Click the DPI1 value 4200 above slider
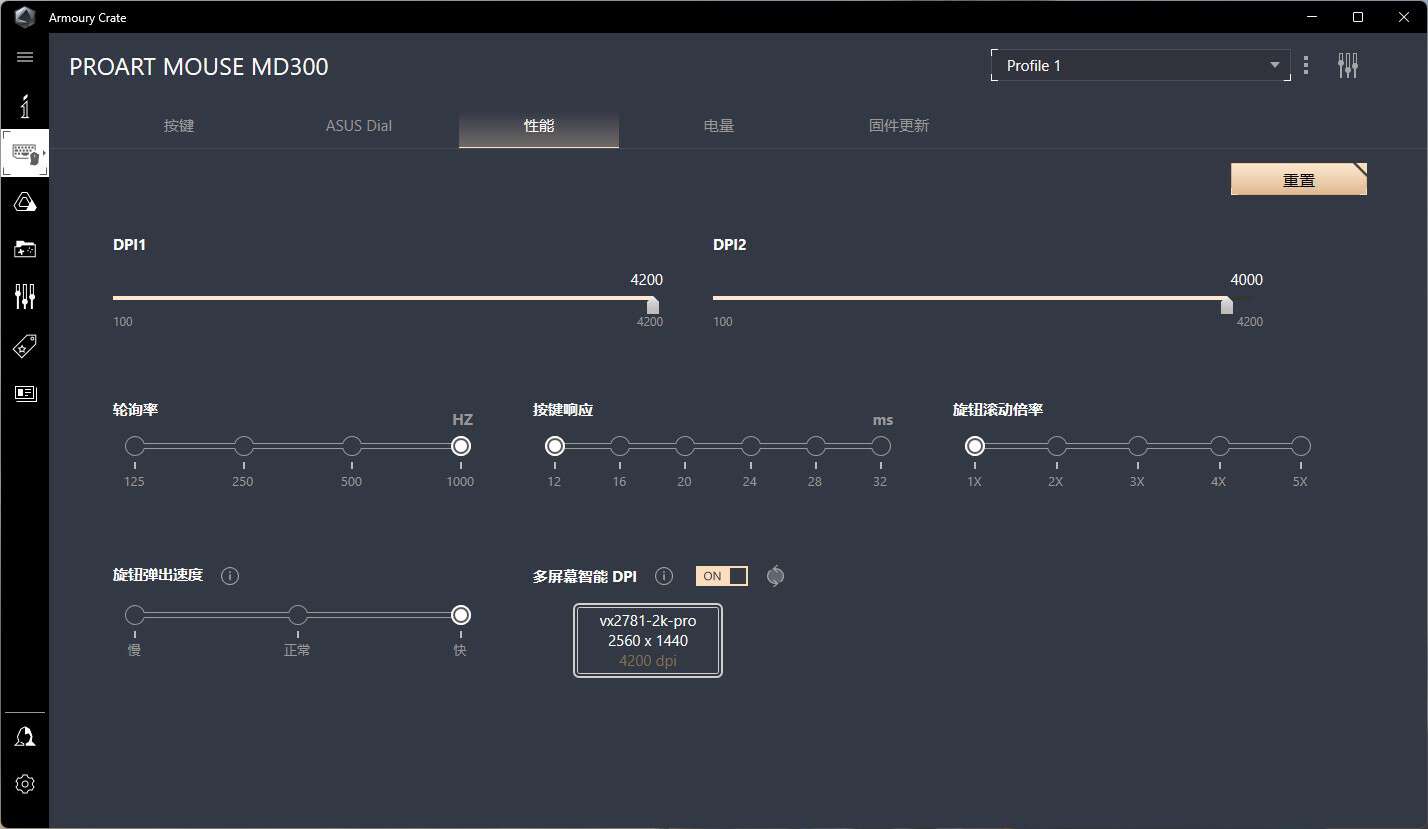The image size is (1428, 829). [646, 280]
